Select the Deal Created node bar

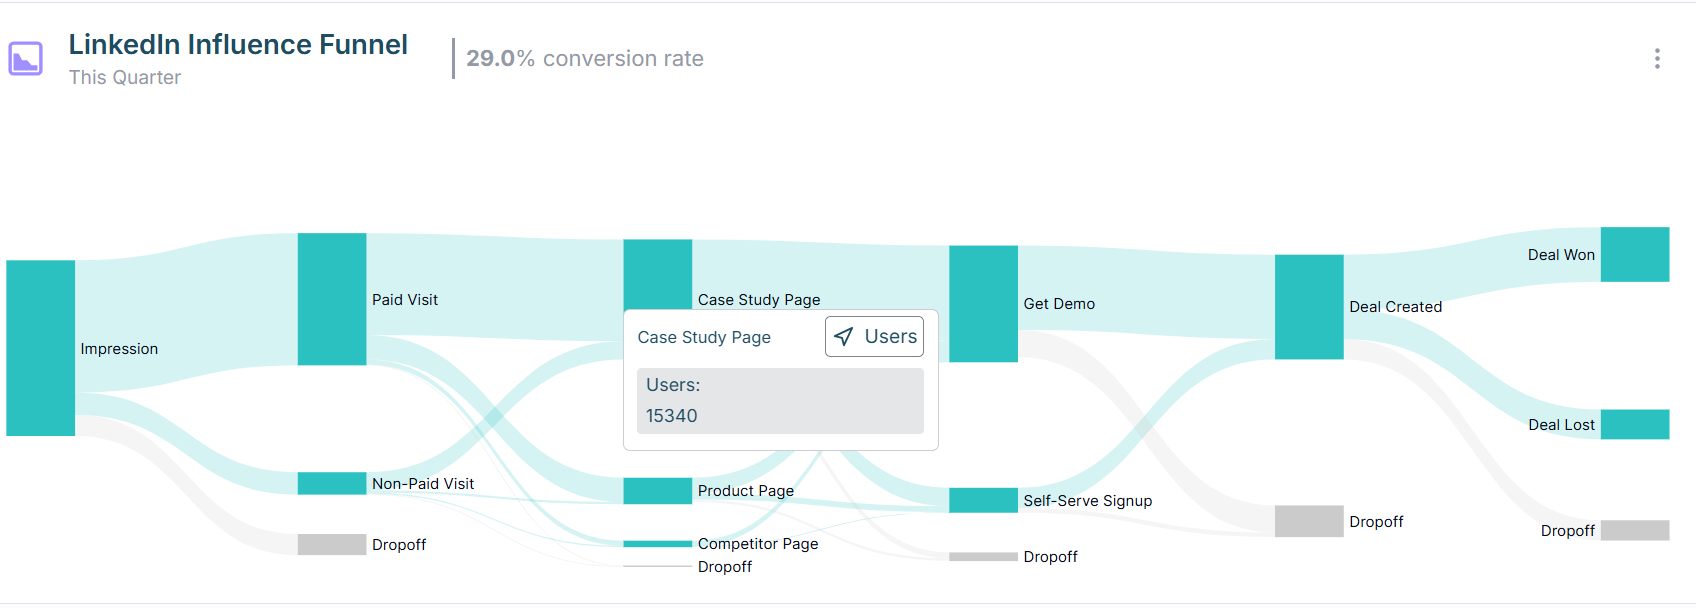[1309, 307]
